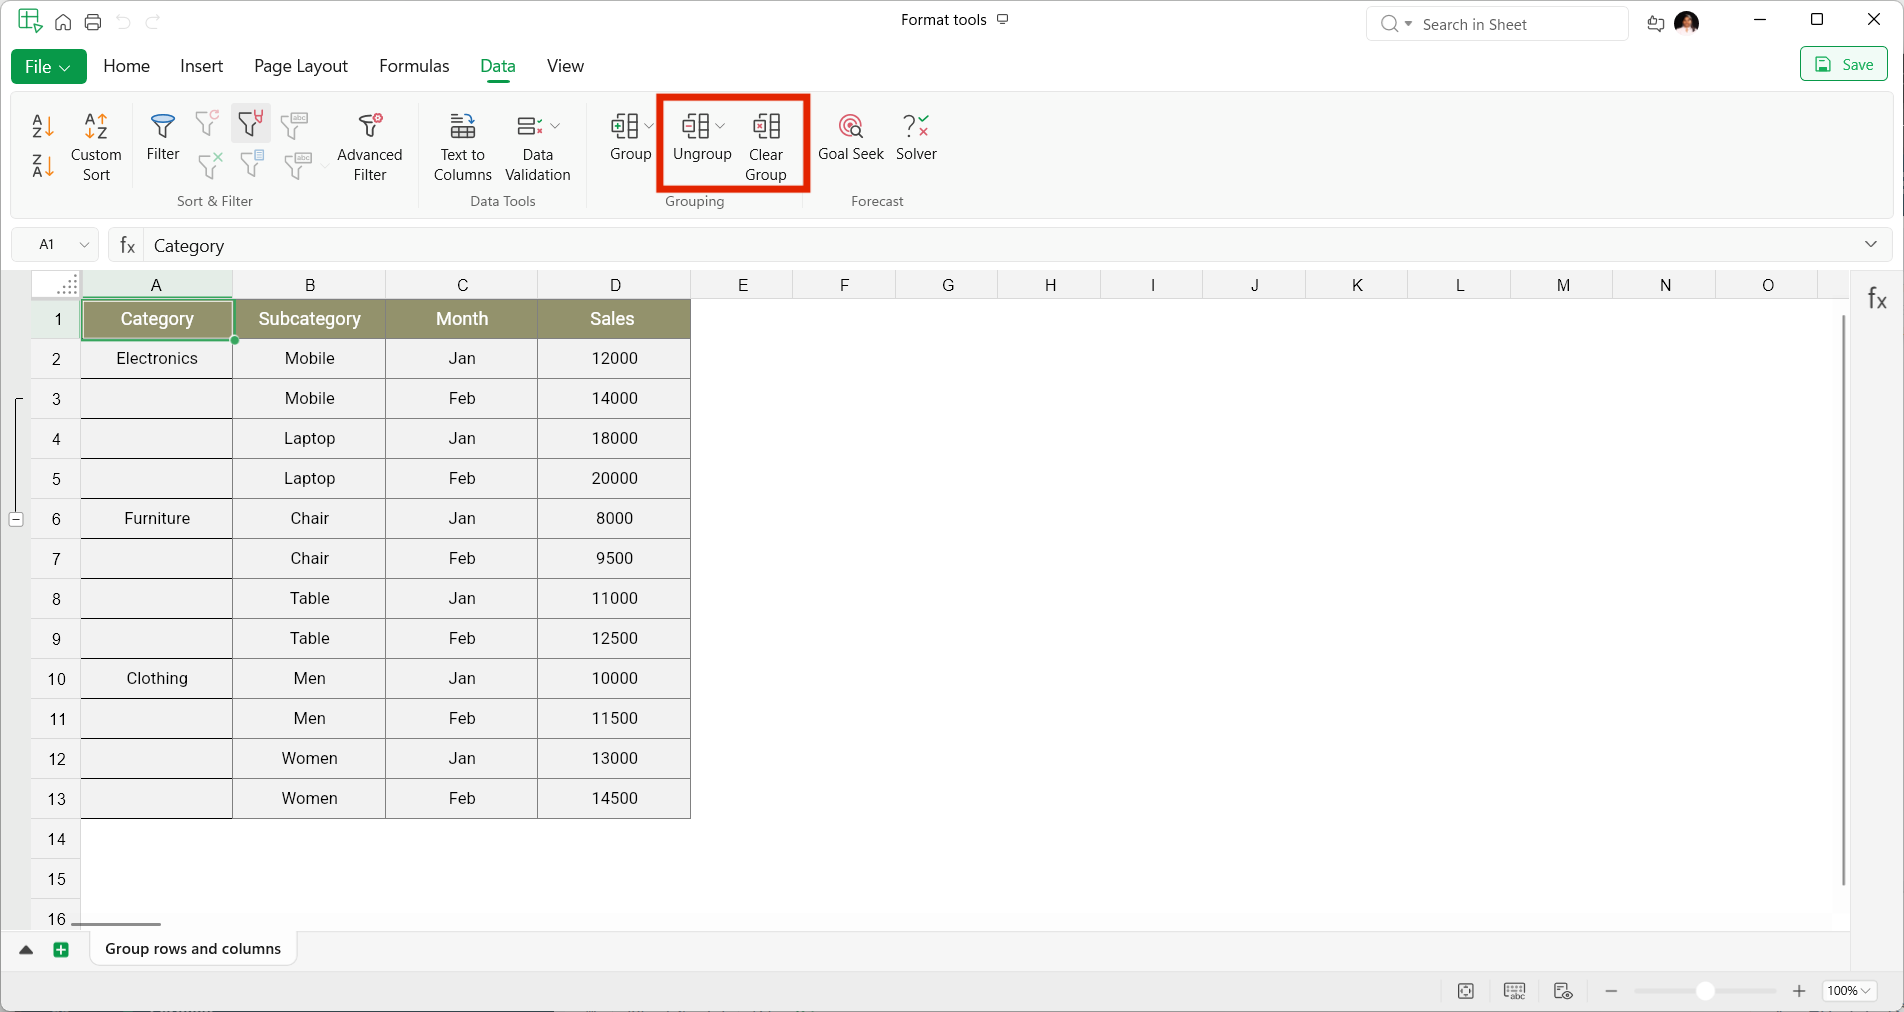Click the Clear Group icon

click(766, 146)
